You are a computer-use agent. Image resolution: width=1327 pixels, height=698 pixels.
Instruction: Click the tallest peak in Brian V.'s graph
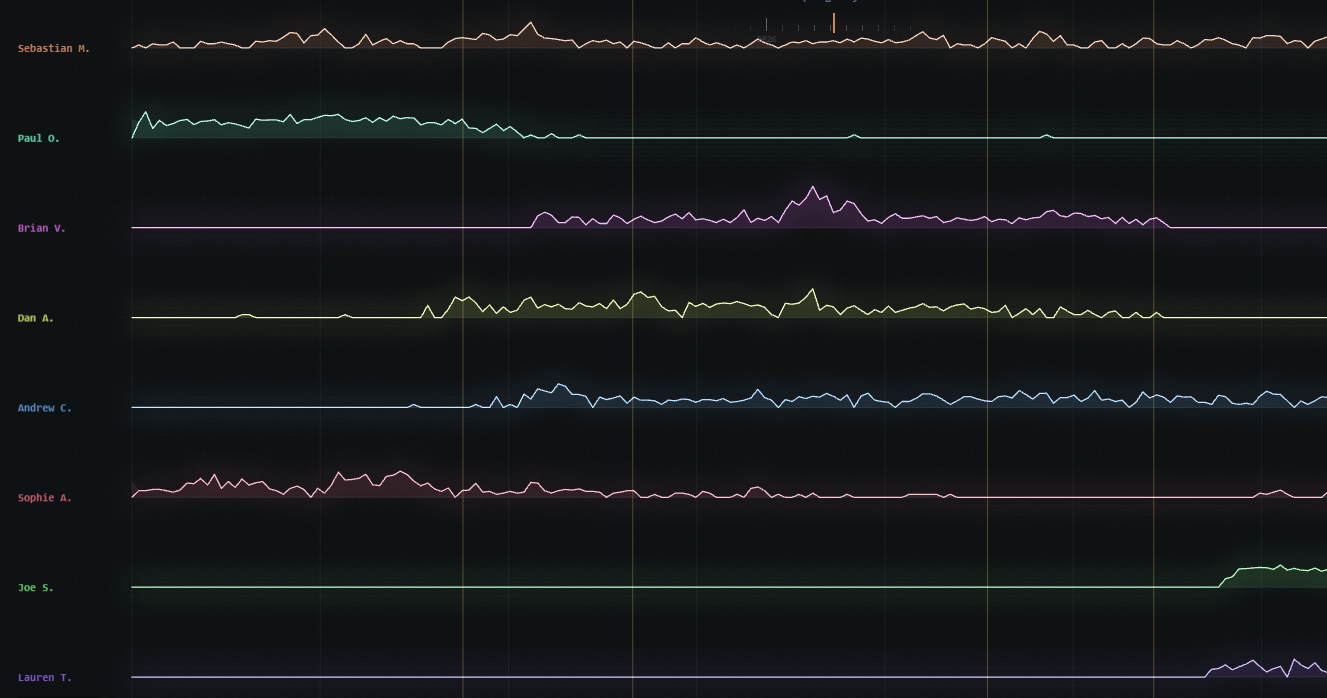pos(812,188)
